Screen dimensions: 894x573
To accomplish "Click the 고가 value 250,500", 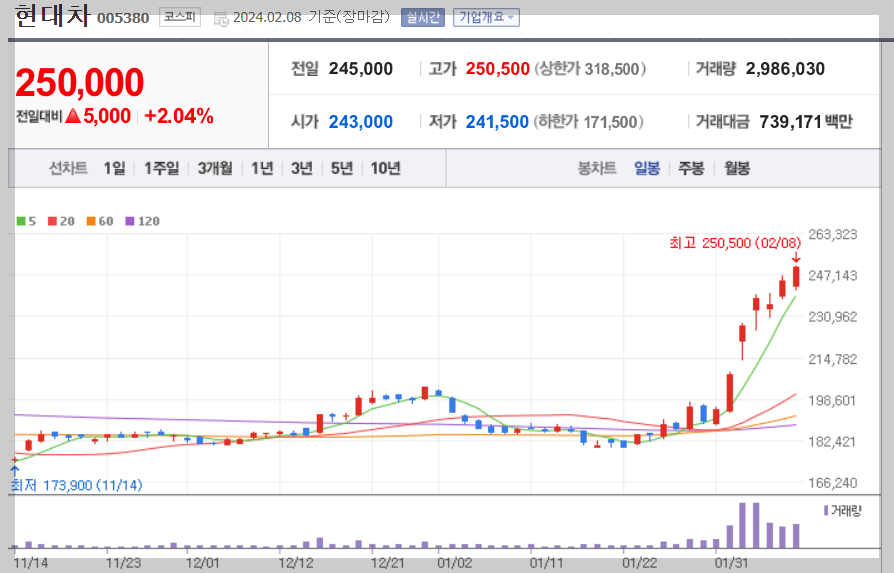I will (497, 69).
